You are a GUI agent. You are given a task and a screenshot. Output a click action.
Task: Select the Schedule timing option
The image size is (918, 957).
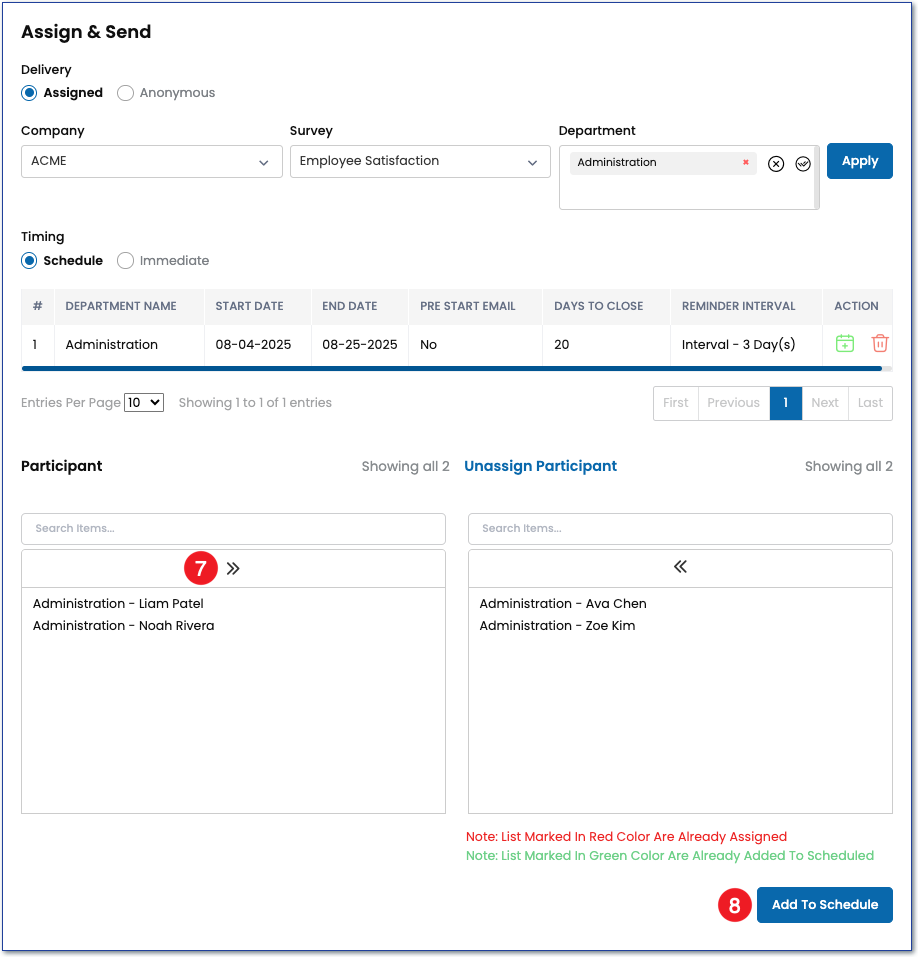click(x=29, y=261)
